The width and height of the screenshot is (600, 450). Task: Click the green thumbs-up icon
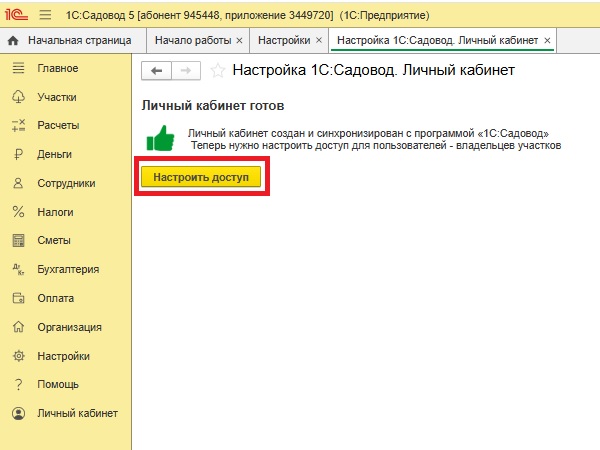[160, 138]
